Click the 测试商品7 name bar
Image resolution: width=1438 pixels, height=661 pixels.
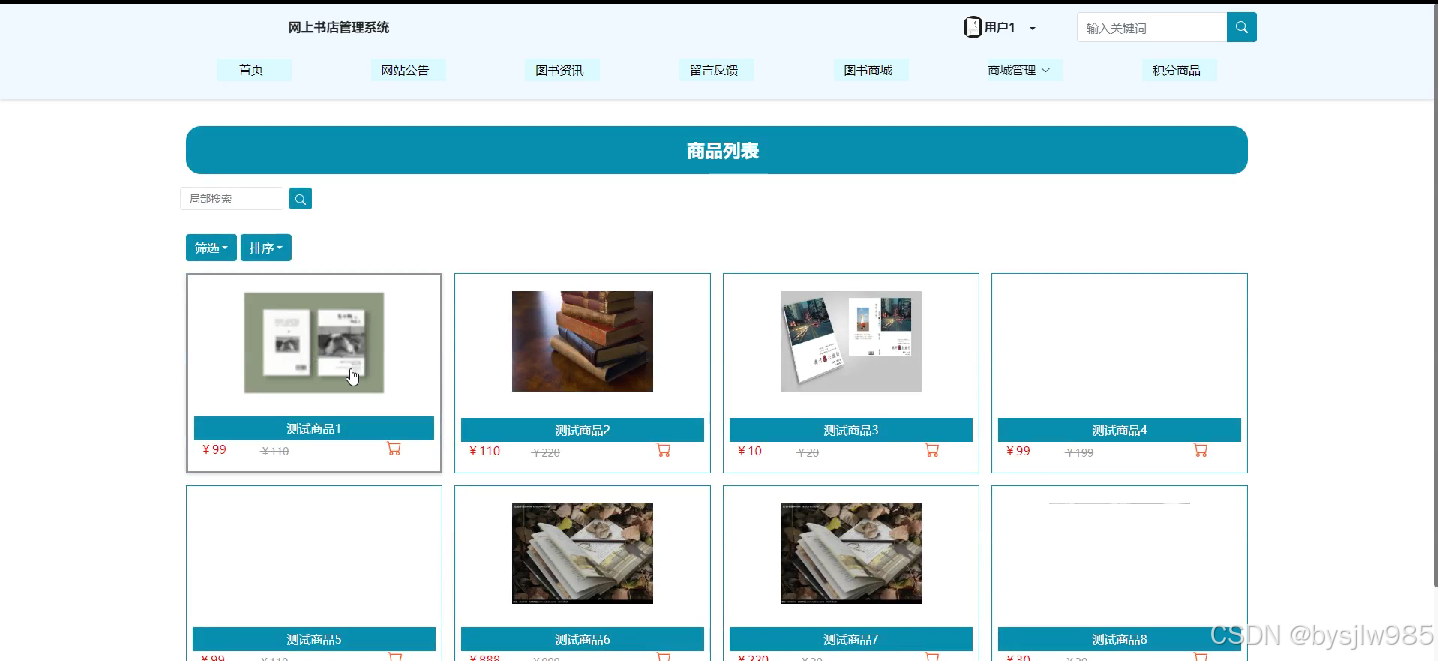[x=851, y=639]
